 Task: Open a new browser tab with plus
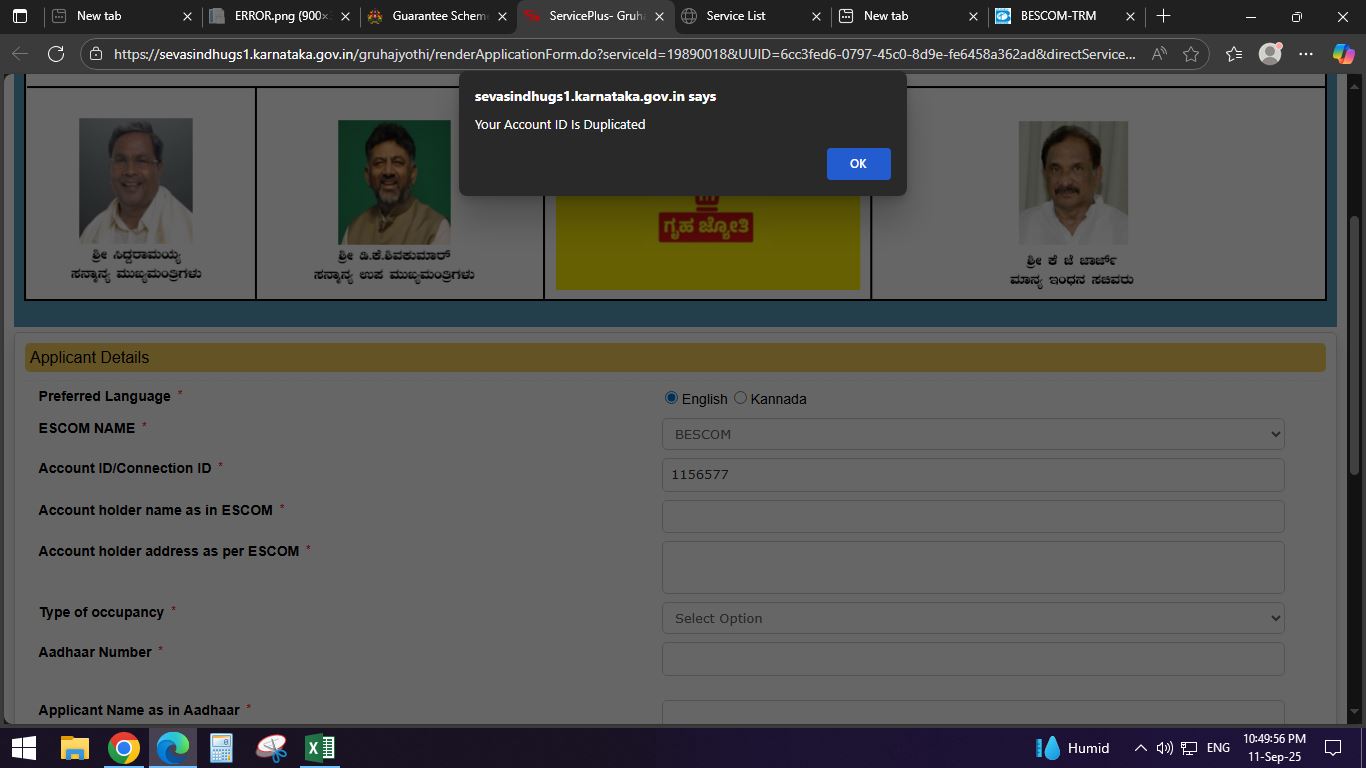point(1163,16)
